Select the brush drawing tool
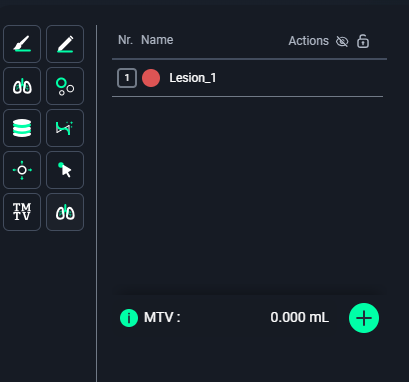The width and height of the screenshot is (409, 382). 22,44
